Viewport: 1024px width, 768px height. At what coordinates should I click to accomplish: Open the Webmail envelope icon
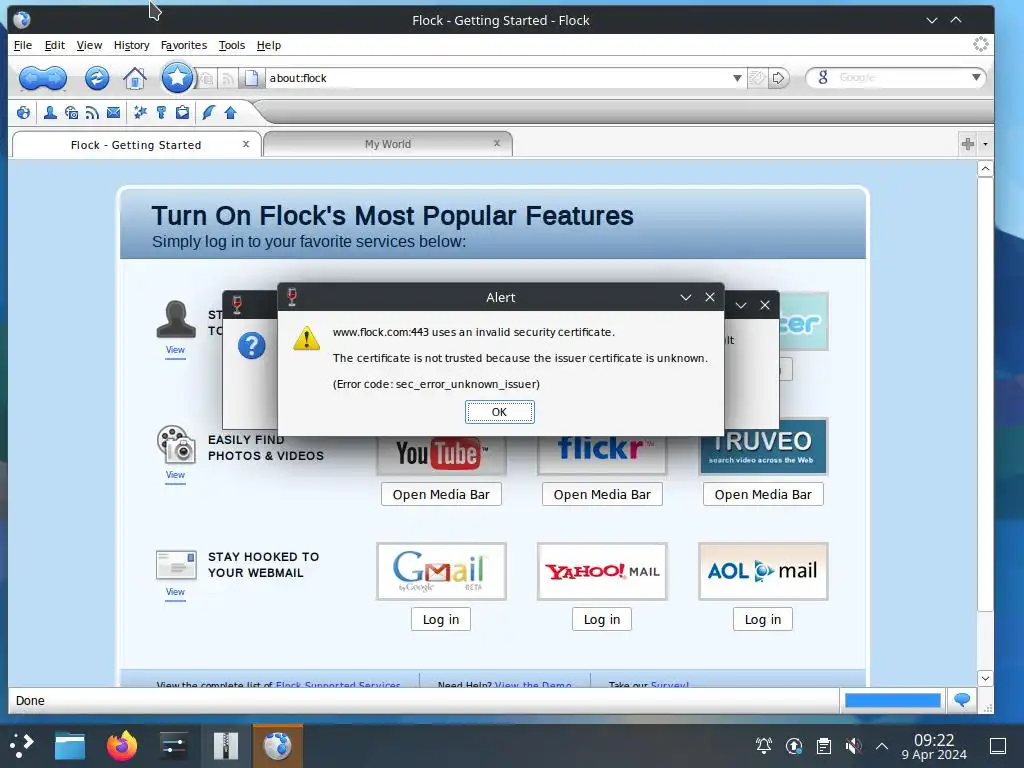click(x=114, y=113)
